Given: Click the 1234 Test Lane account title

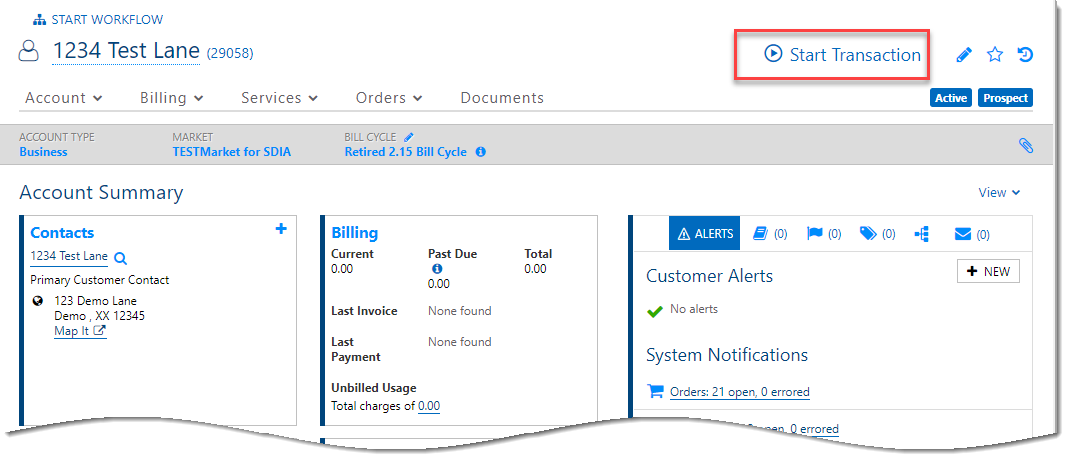Looking at the screenshot, I should coord(127,51).
